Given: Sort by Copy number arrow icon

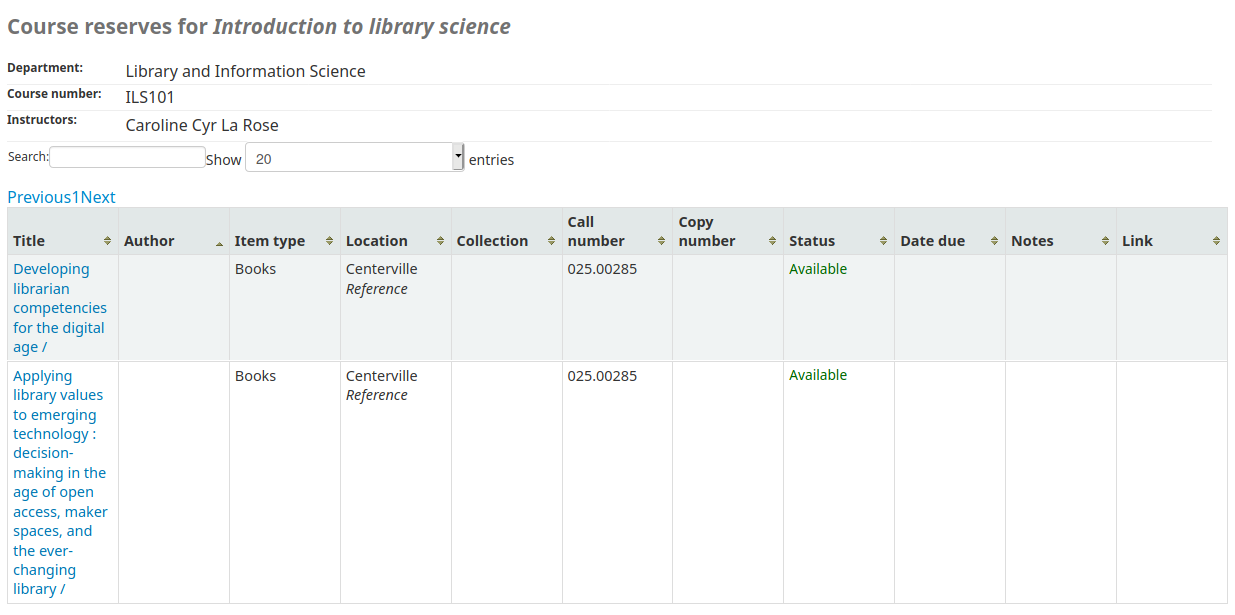Looking at the screenshot, I should 773,241.
